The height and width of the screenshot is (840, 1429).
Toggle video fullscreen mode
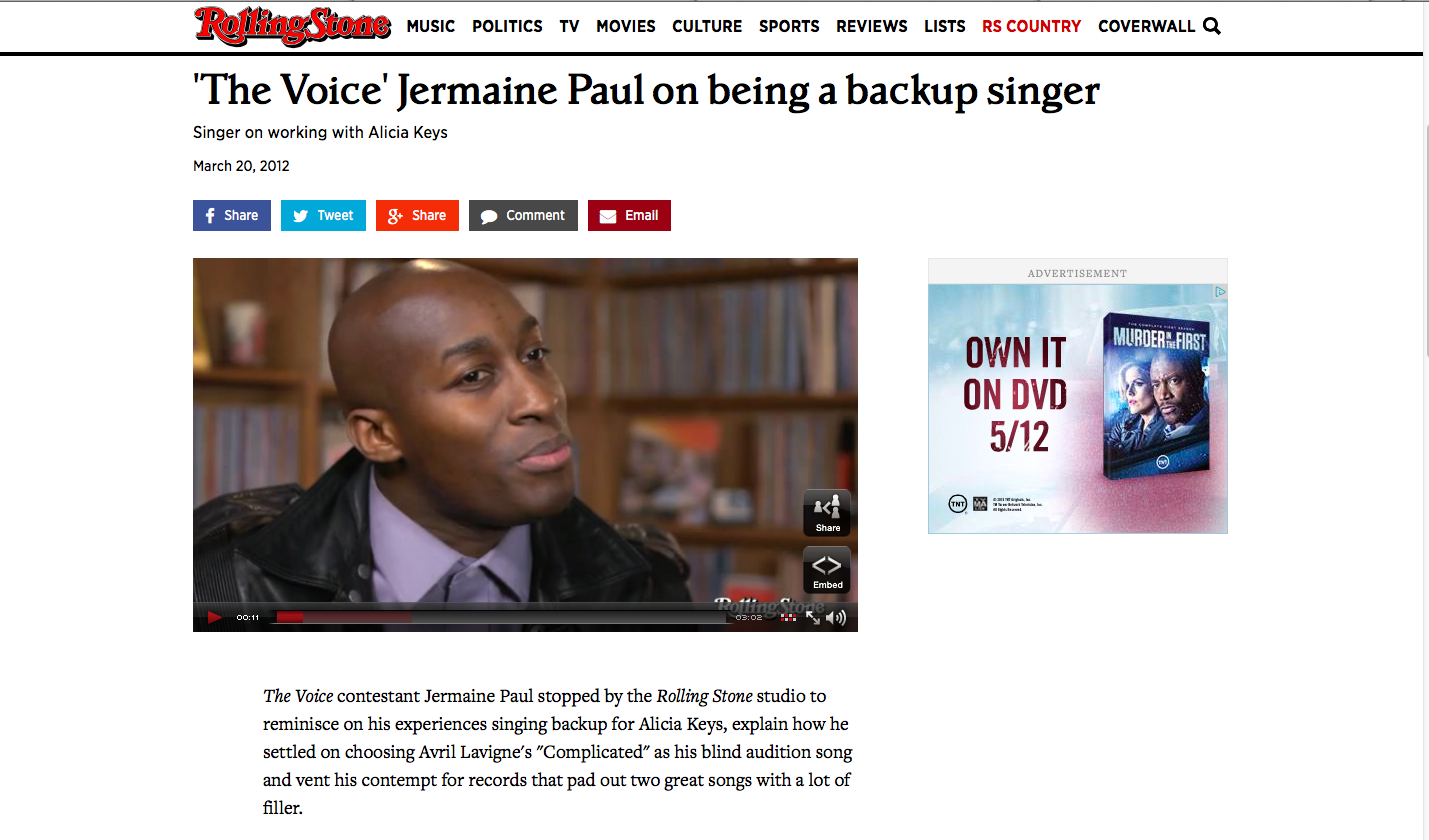click(x=813, y=617)
